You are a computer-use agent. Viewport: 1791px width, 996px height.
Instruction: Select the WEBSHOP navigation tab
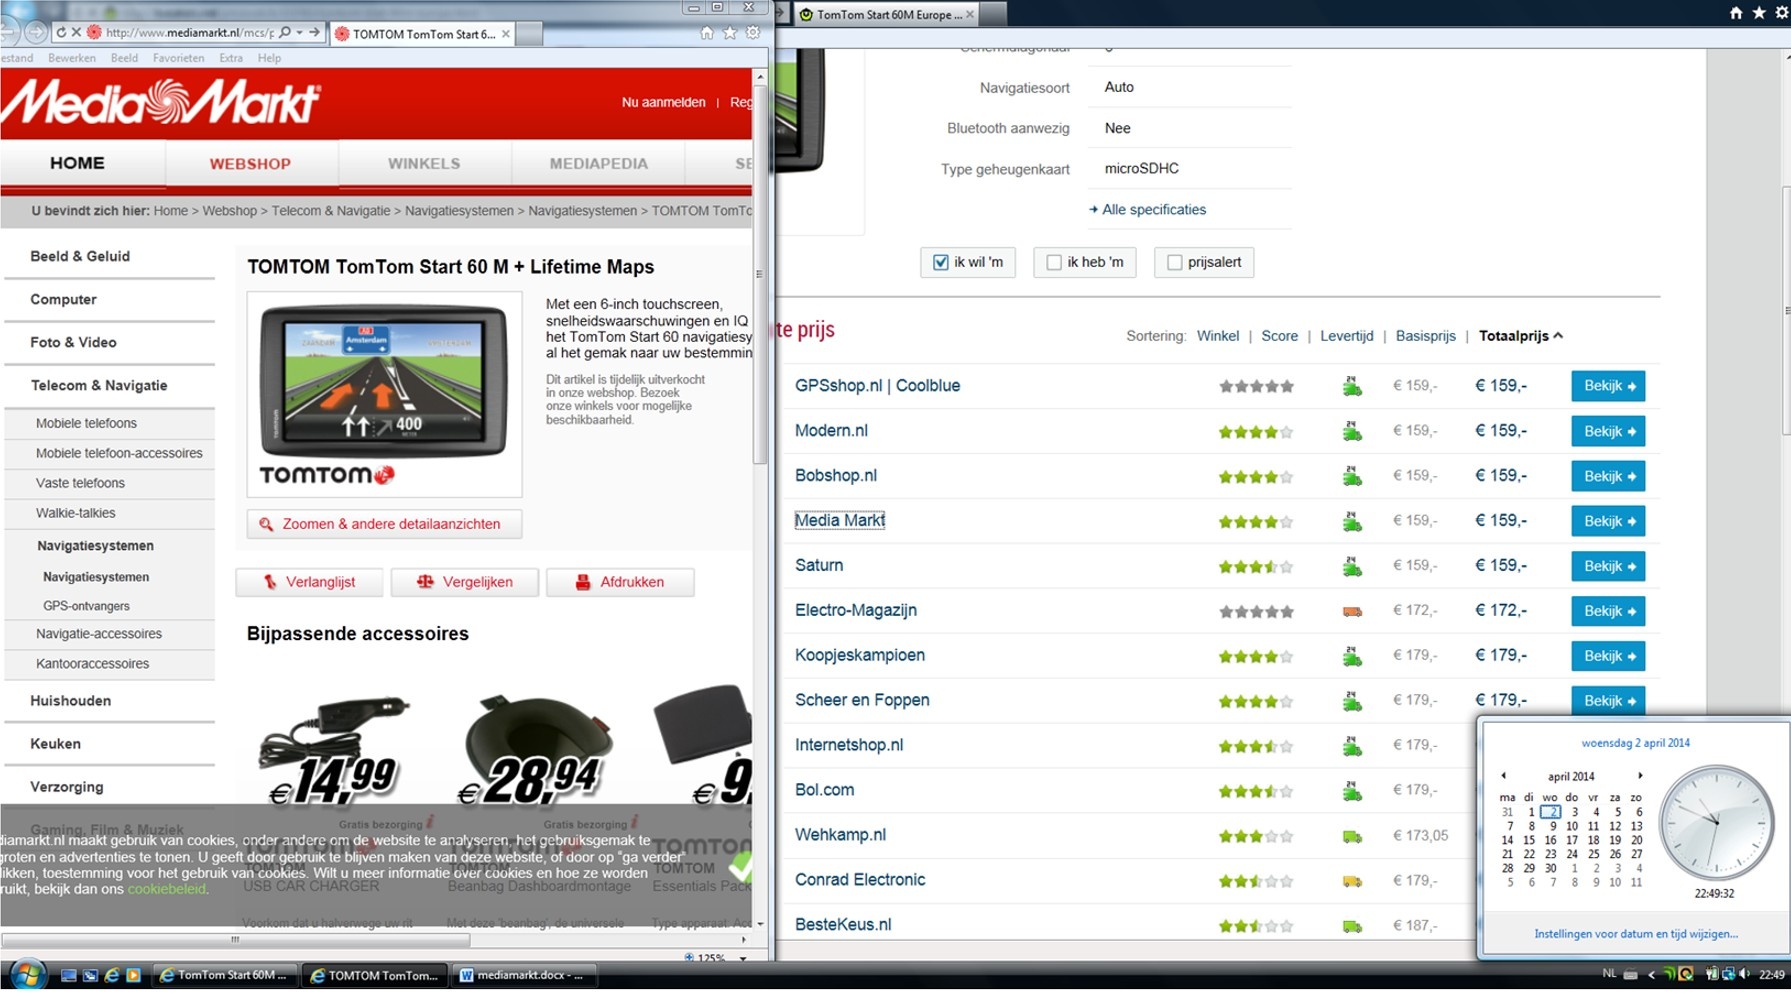click(250, 164)
